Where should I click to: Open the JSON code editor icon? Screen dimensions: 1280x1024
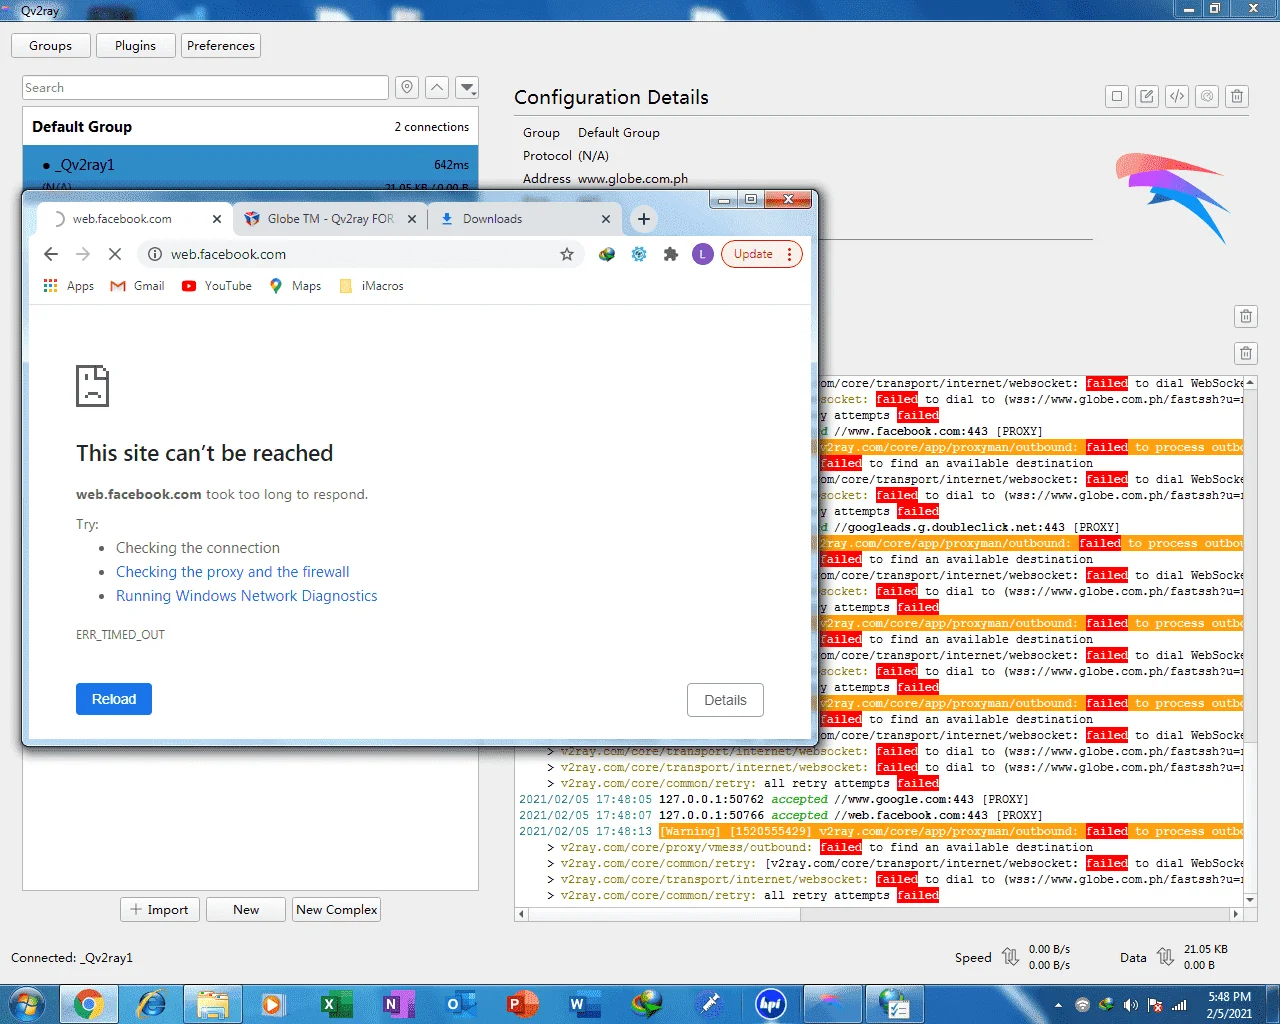pos(1177,96)
